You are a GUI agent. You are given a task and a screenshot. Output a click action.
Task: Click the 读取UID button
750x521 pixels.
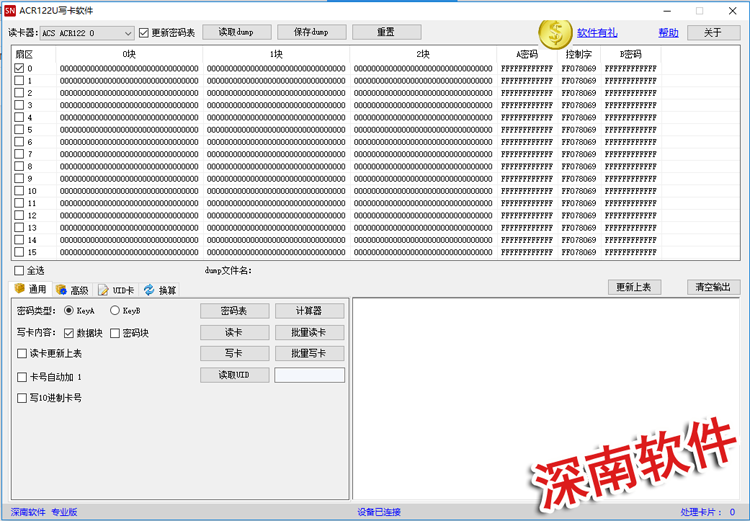tap(235, 375)
